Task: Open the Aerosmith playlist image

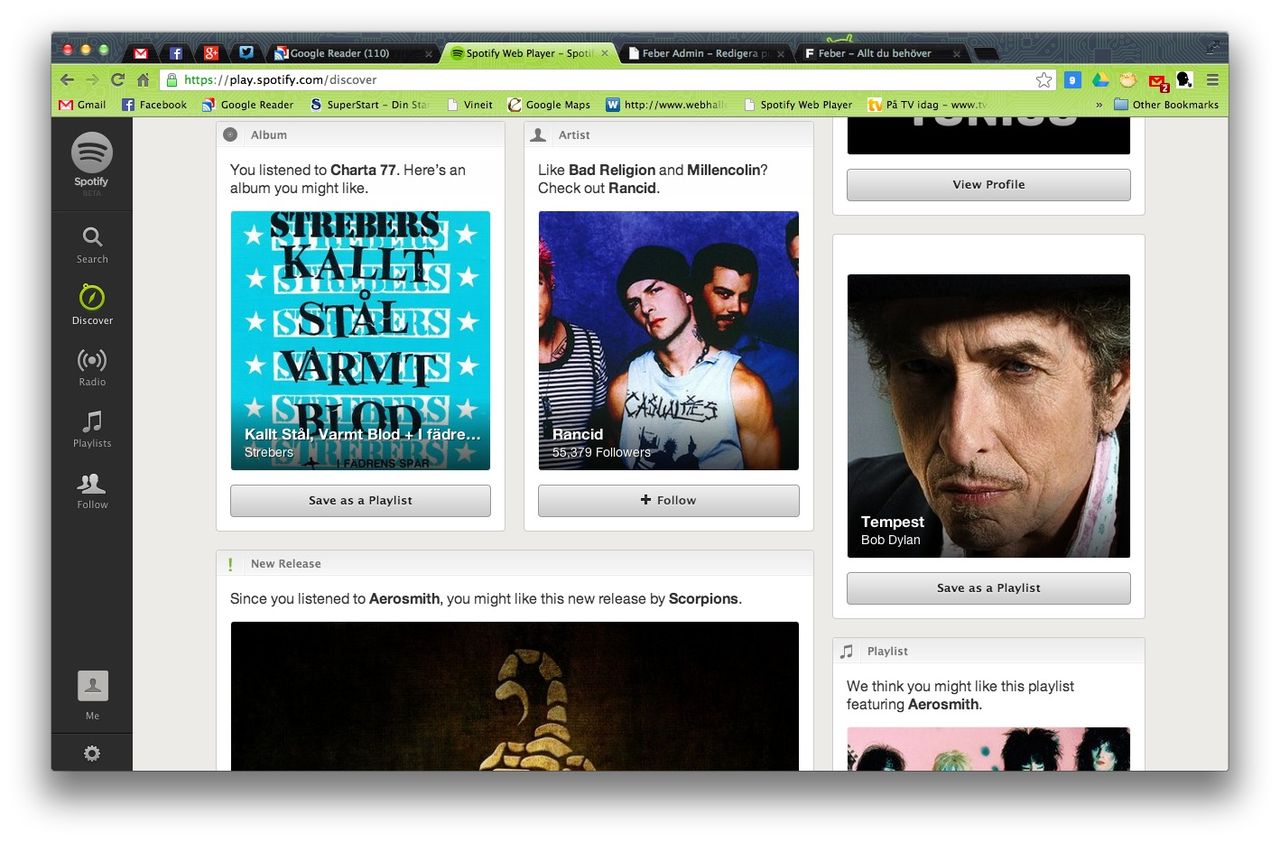Action: (x=988, y=749)
